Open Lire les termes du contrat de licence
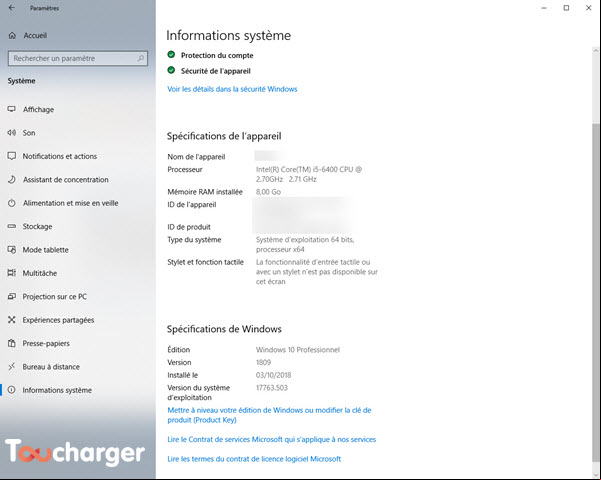This screenshot has width=601, height=480. [254, 459]
